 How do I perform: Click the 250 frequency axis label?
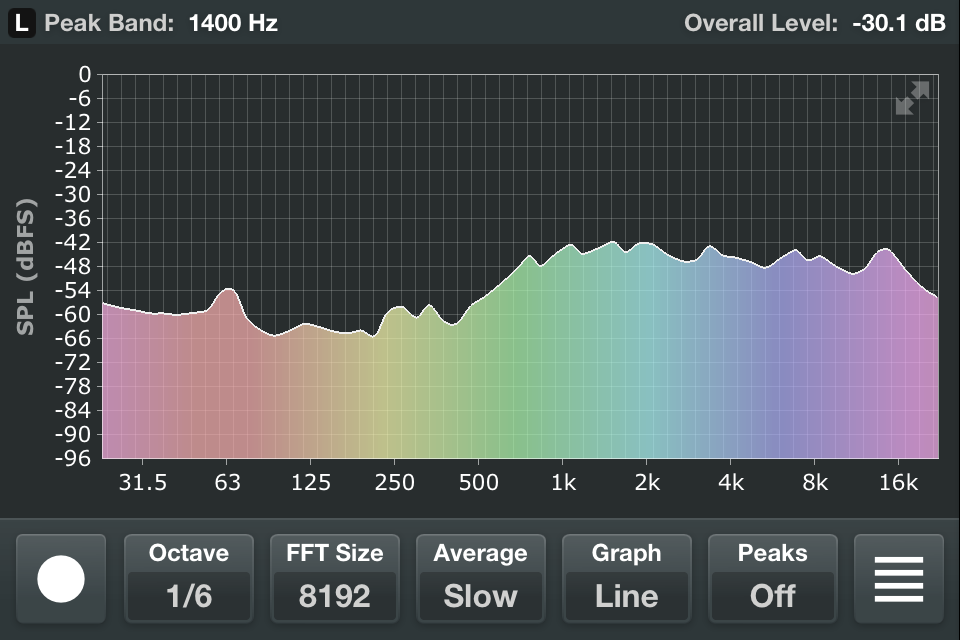[394, 483]
